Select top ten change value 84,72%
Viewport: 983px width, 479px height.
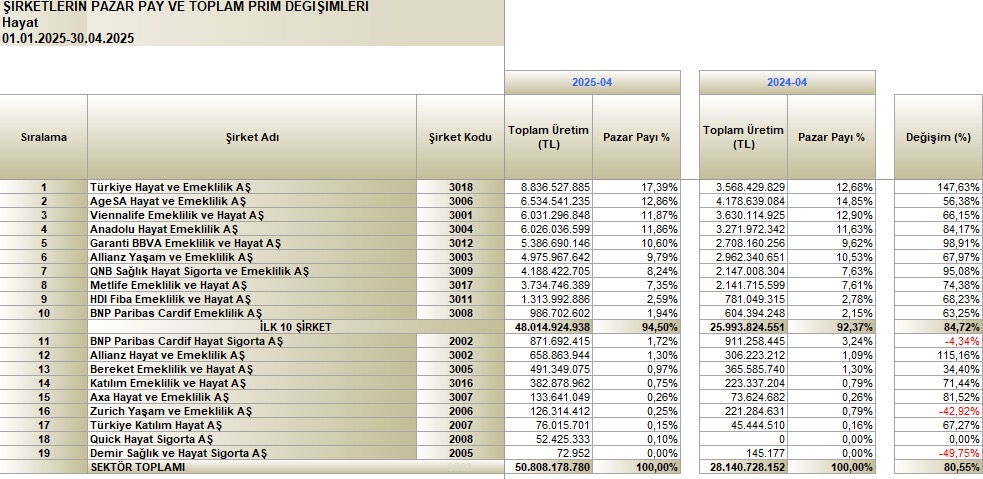(x=938, y=327)
